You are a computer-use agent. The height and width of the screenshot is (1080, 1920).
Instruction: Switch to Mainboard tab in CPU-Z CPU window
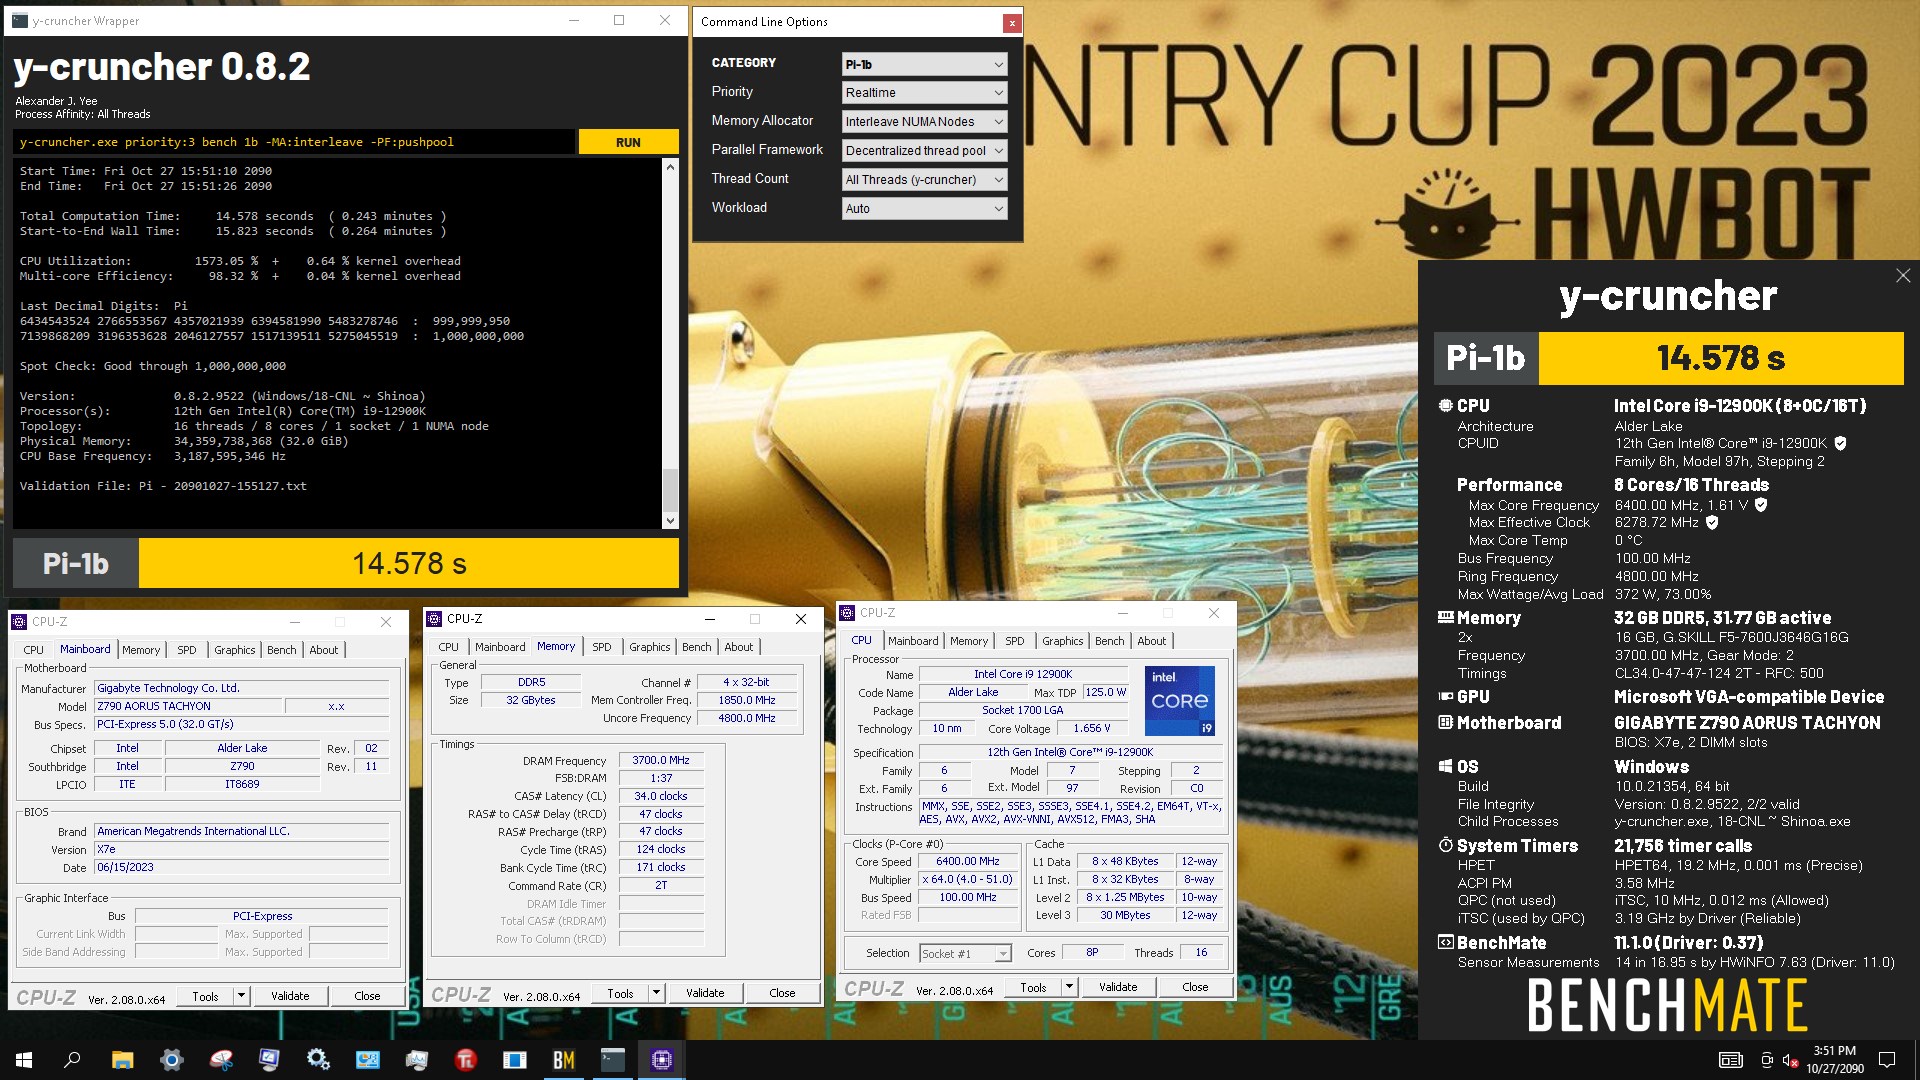[913, 641]
